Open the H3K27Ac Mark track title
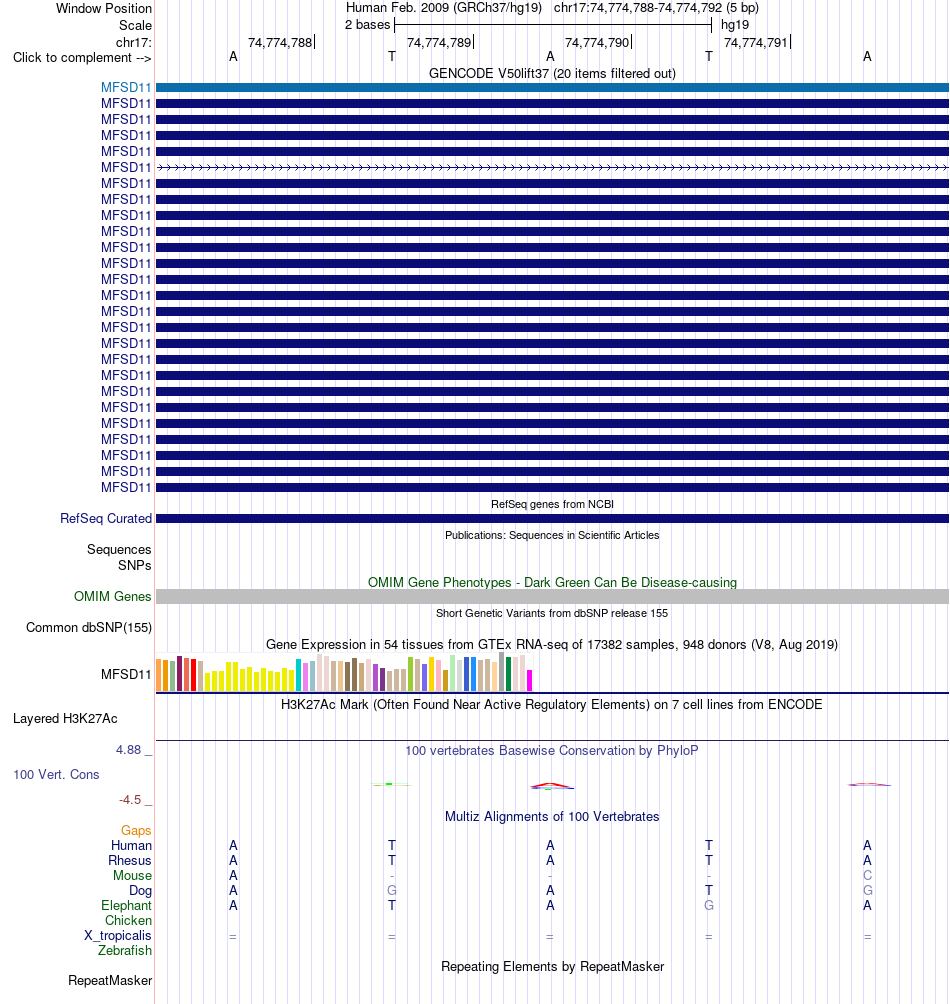Image resolution: width=950 pixels, height=1004 pixels. coord(552,704)
